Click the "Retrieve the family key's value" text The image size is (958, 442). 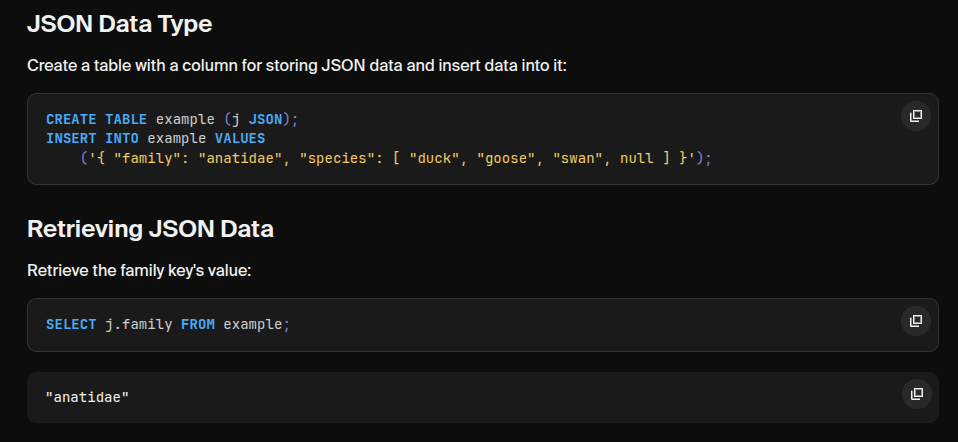click(145, 271)
